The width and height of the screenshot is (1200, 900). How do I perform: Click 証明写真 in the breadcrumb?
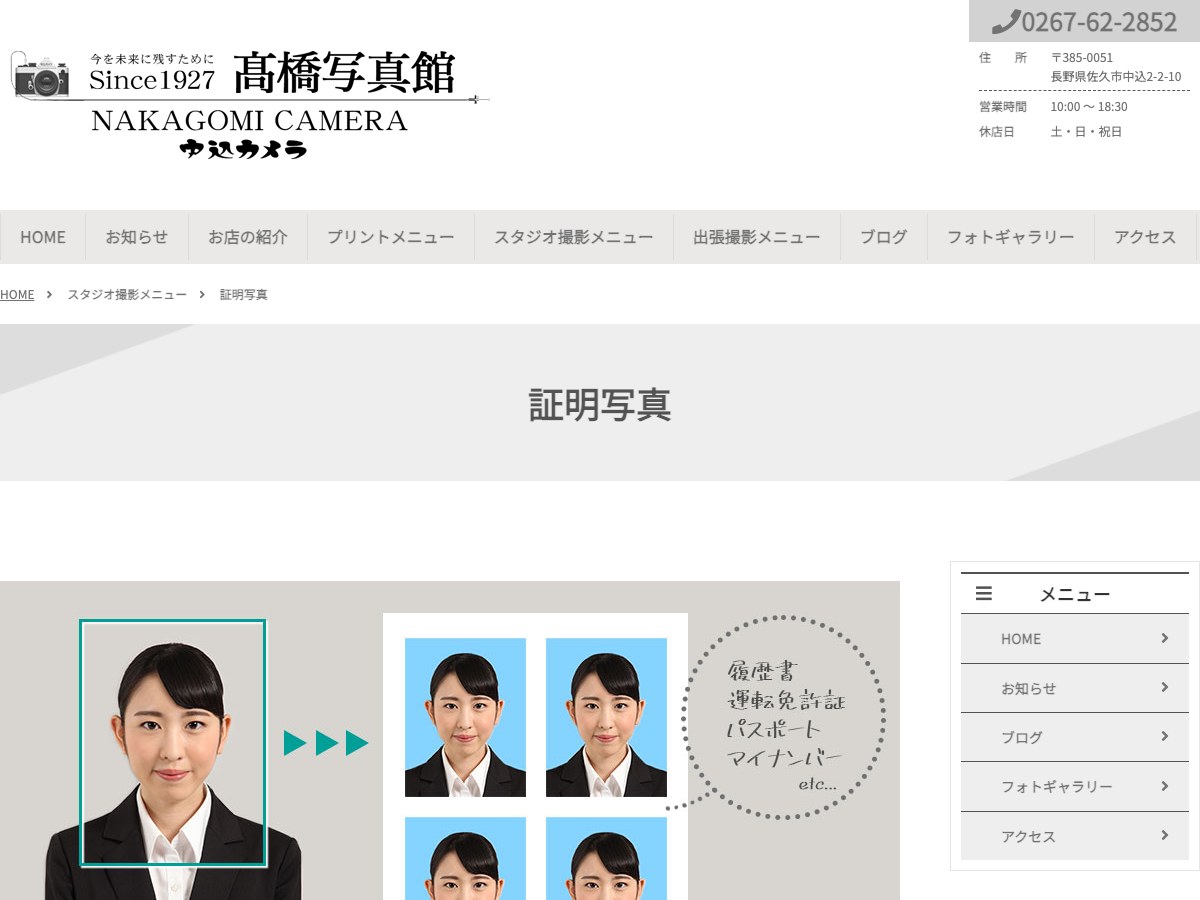tap(244, 294)
